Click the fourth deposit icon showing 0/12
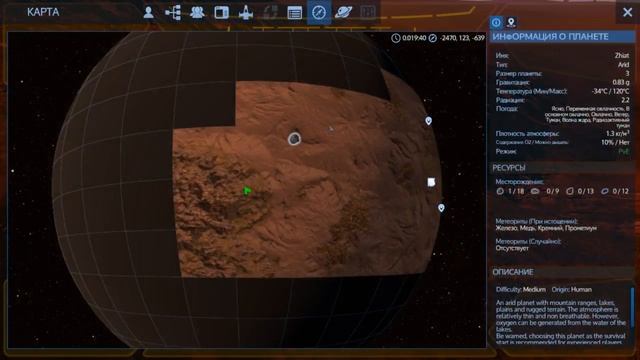The width and height of the screenshot is (640, 360). pyautogui.click(x=605, y=191)
